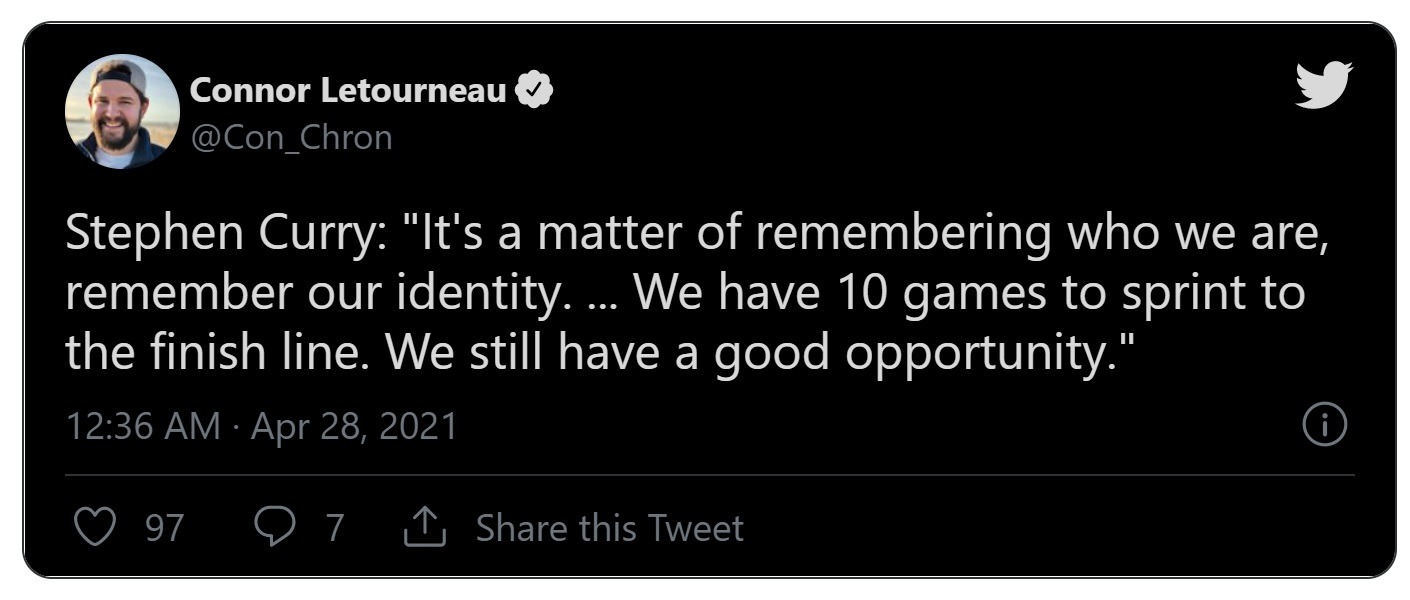This screenshot has width=1410, height=600.
Task: Open the info circle icon
Action: click(x=1326, y=426)
